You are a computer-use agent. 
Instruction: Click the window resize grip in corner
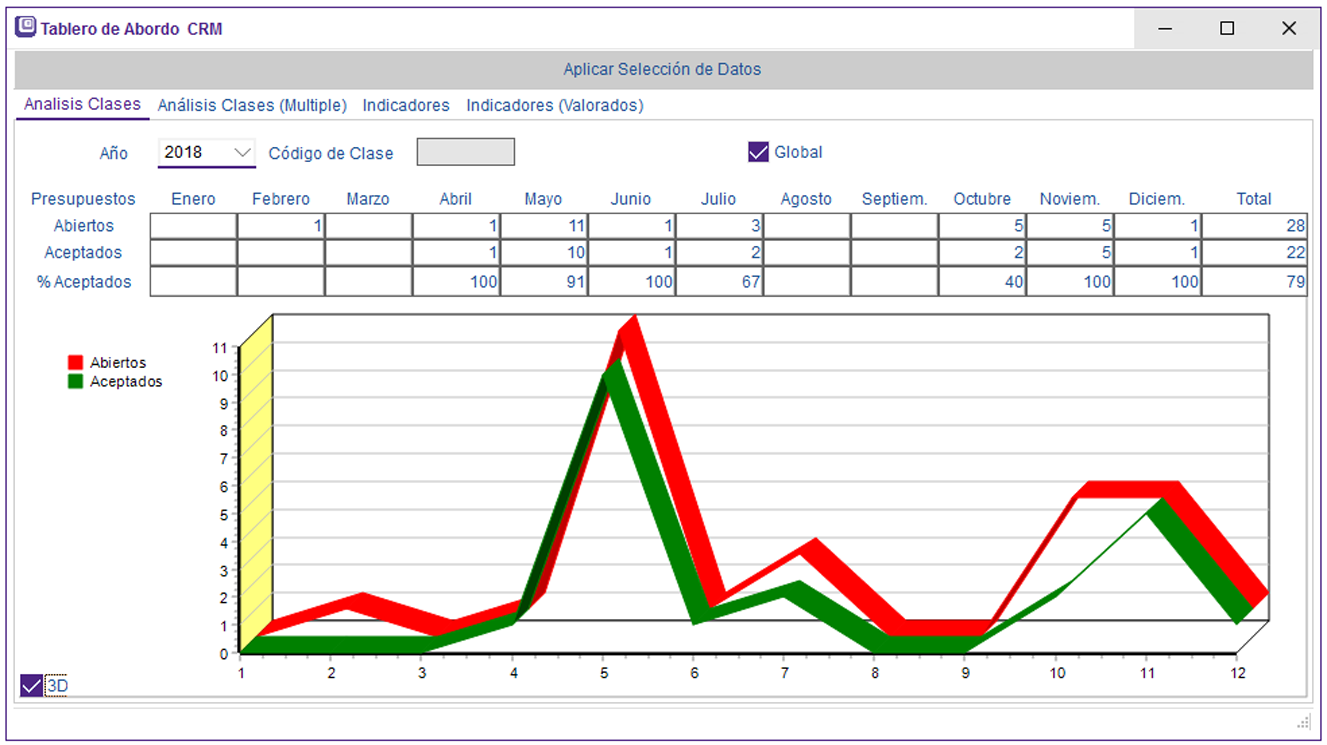pos(1303,721)
